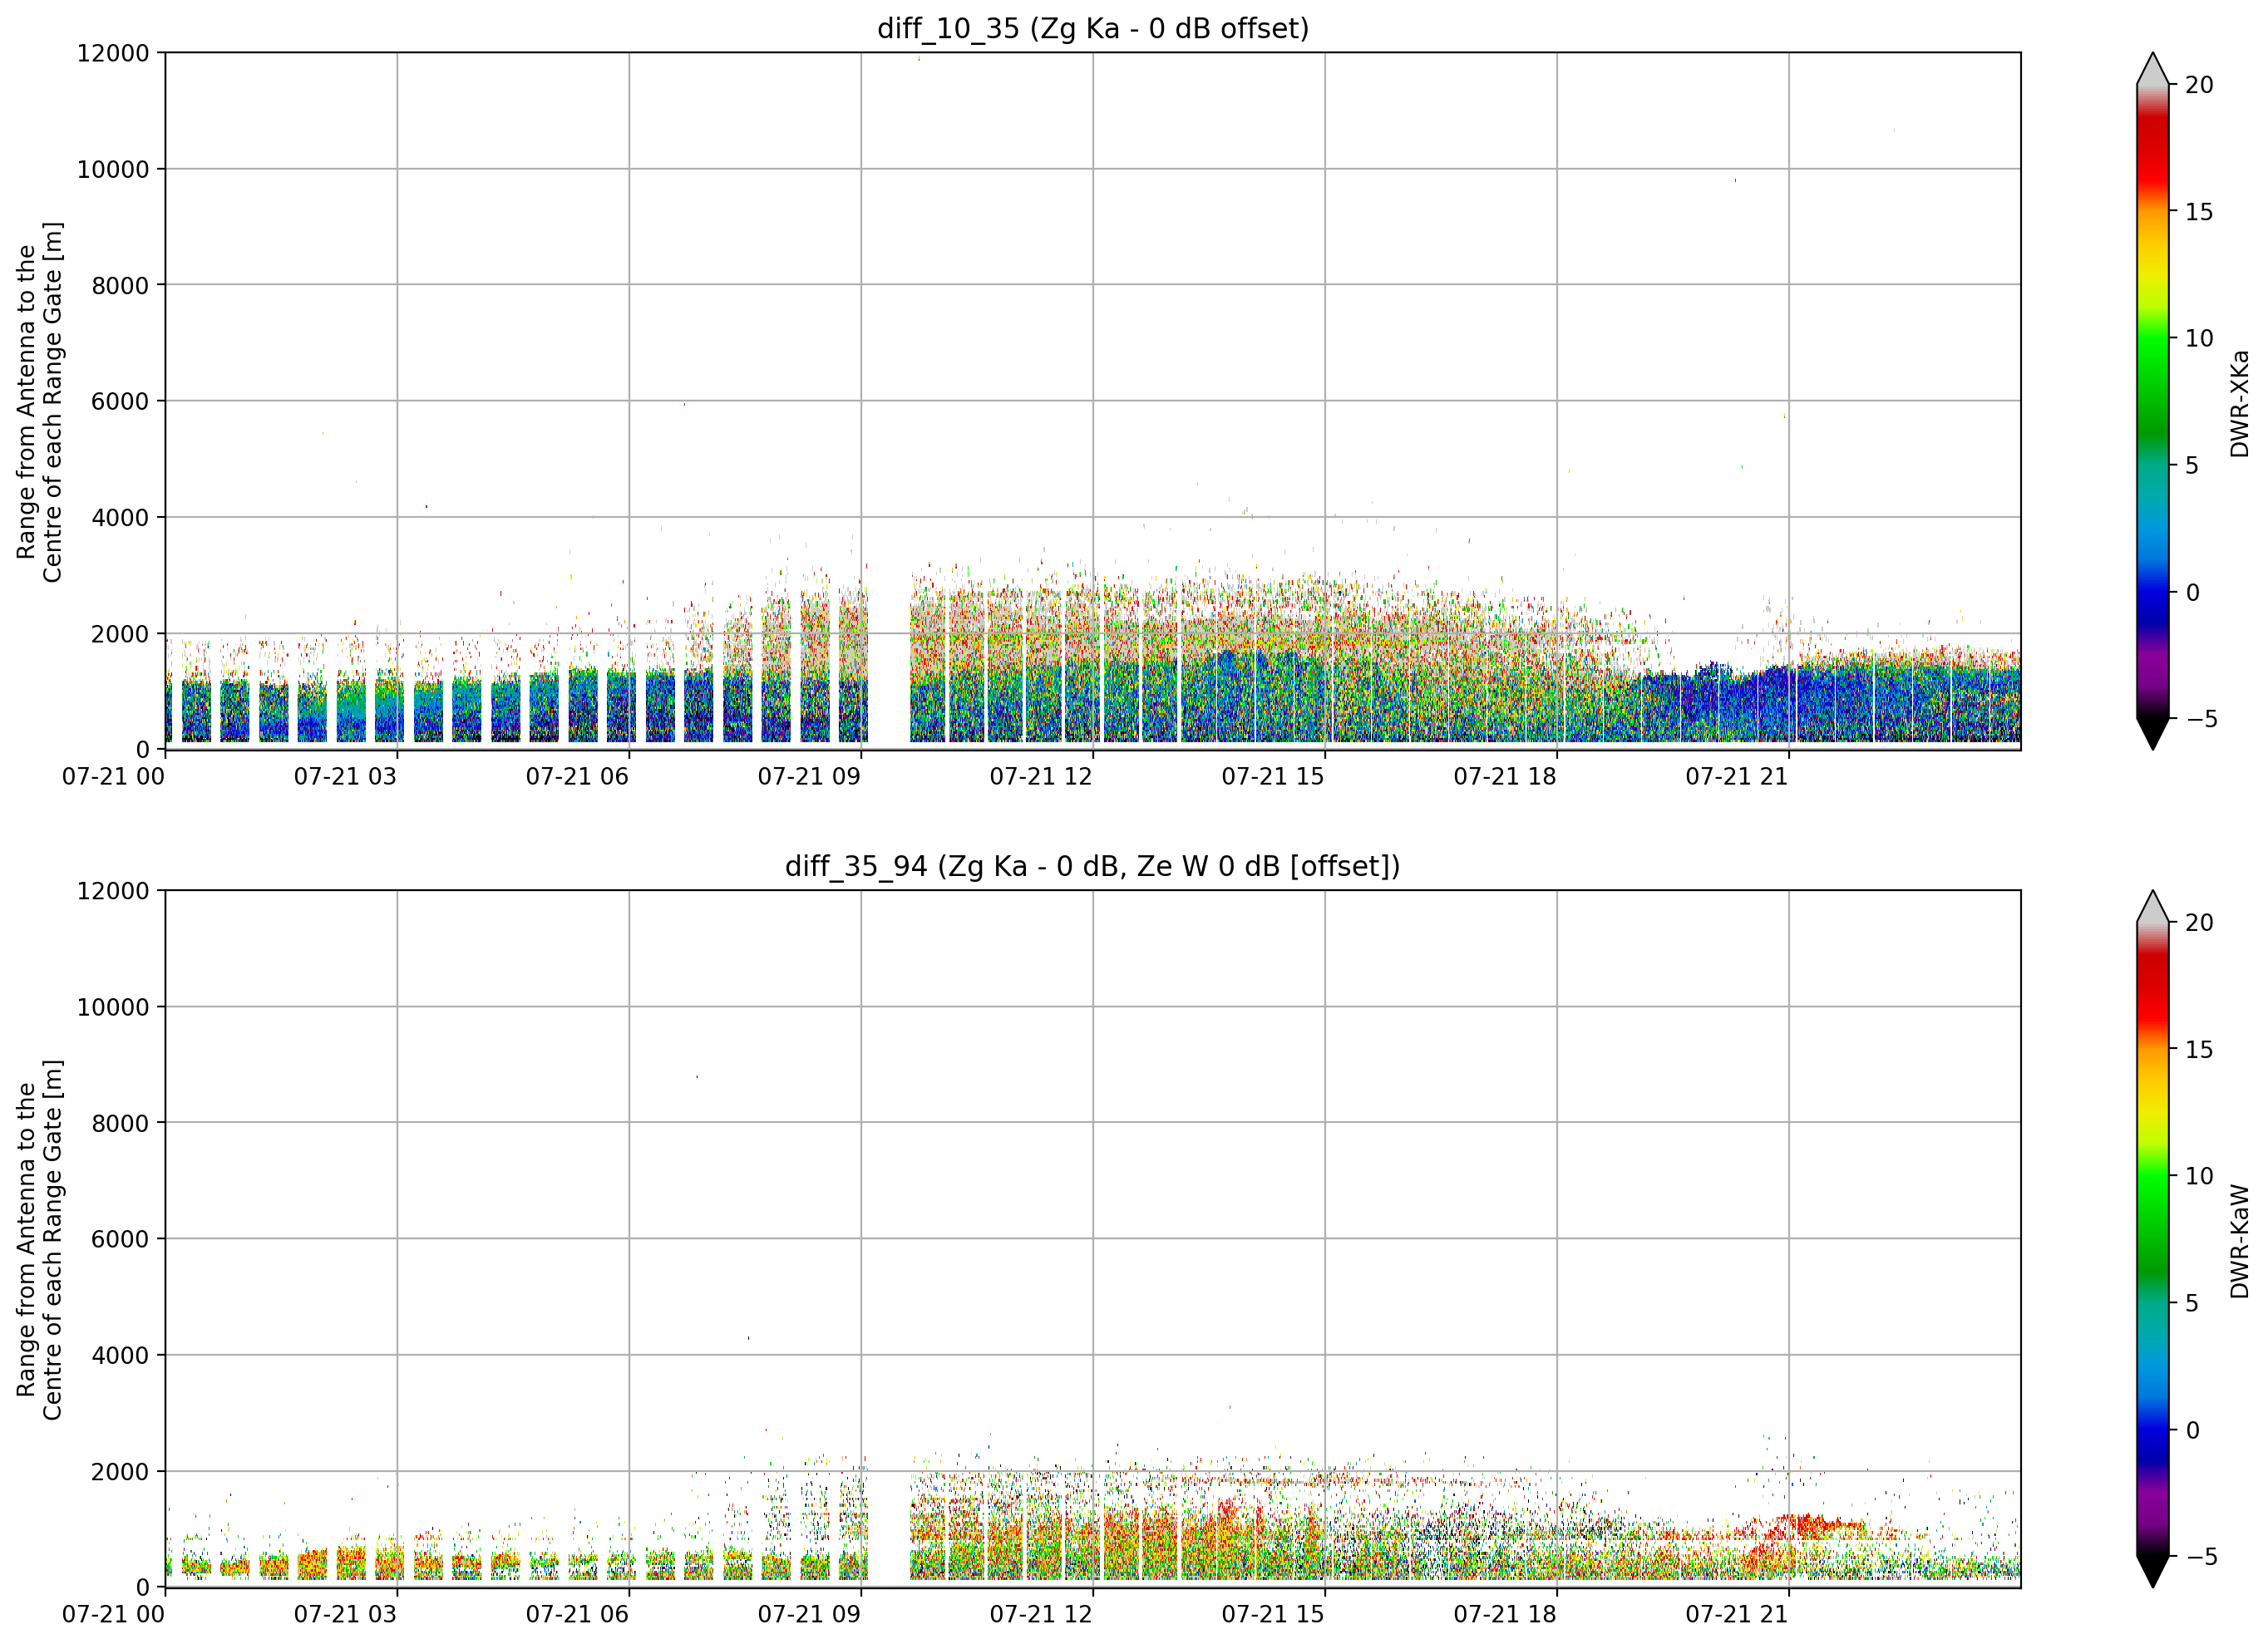Click lower black arrow of DWR-KaW colorbar
The width and height of the screenshot is (2268, 1644).
(2153, 1572)
